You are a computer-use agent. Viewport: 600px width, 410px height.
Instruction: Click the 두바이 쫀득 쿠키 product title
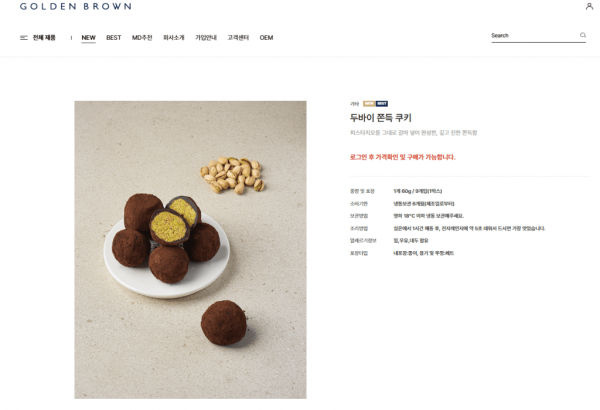pyautogui.click(x=381, y=118)
